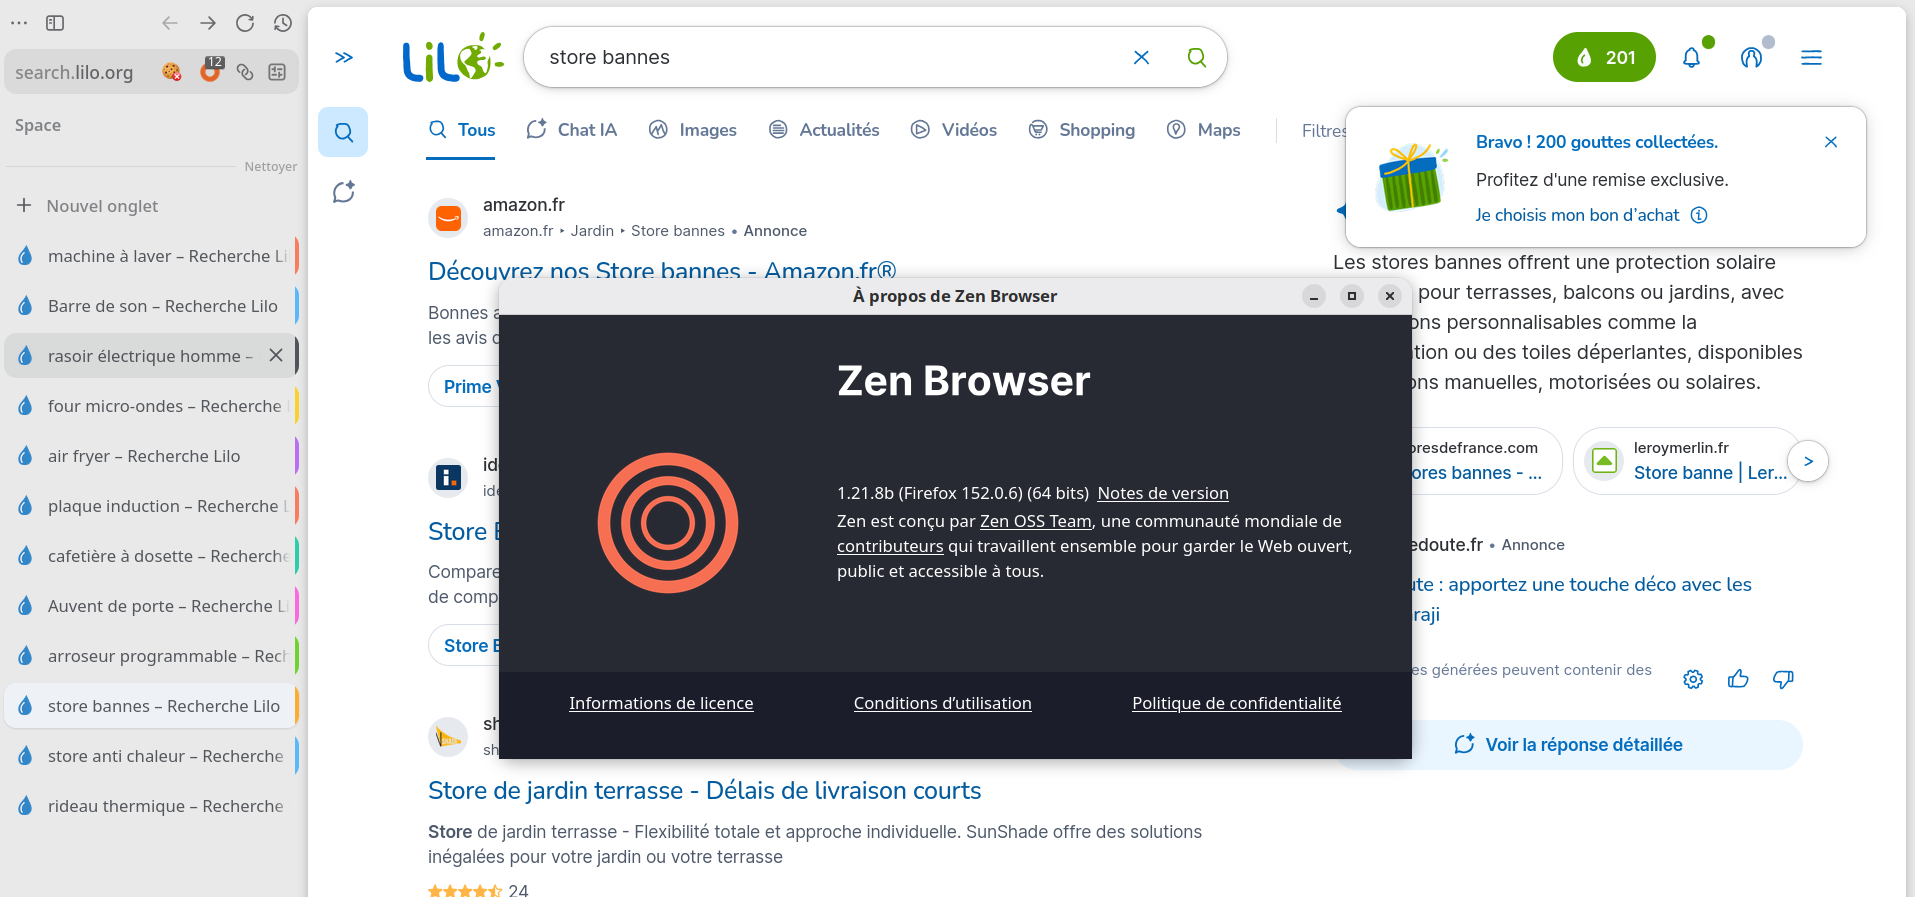Open the Zen OSS Team link
This screenshot has height=897, width=1915.
(1036, 521)
